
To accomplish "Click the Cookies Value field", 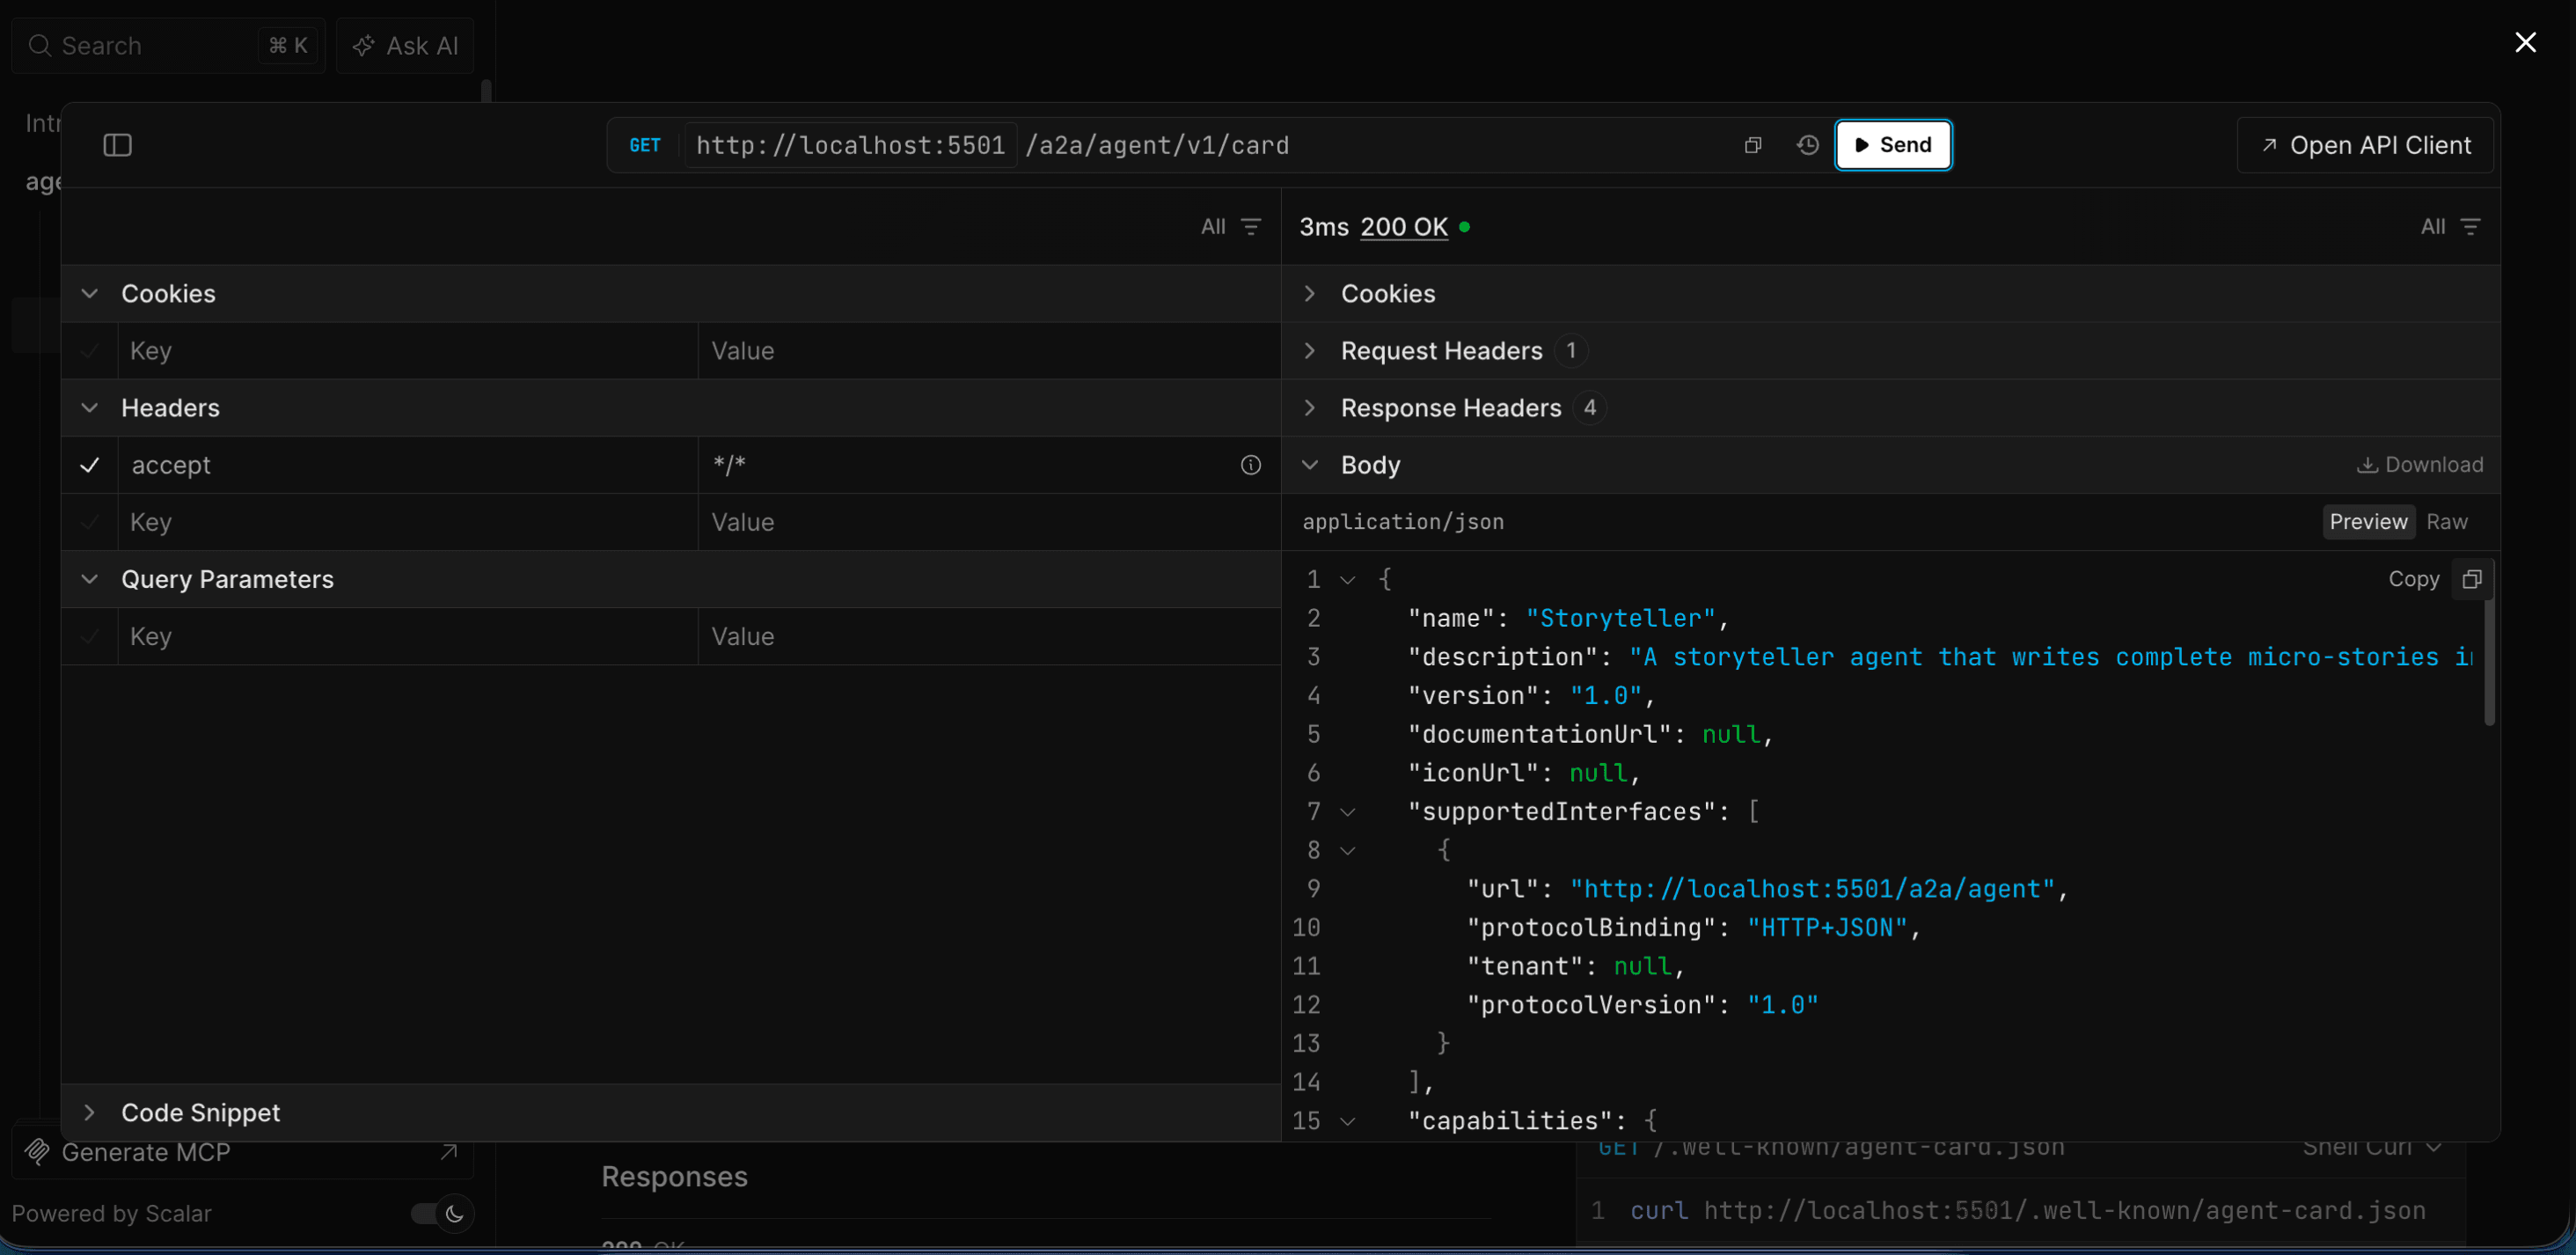I will 989,351.
